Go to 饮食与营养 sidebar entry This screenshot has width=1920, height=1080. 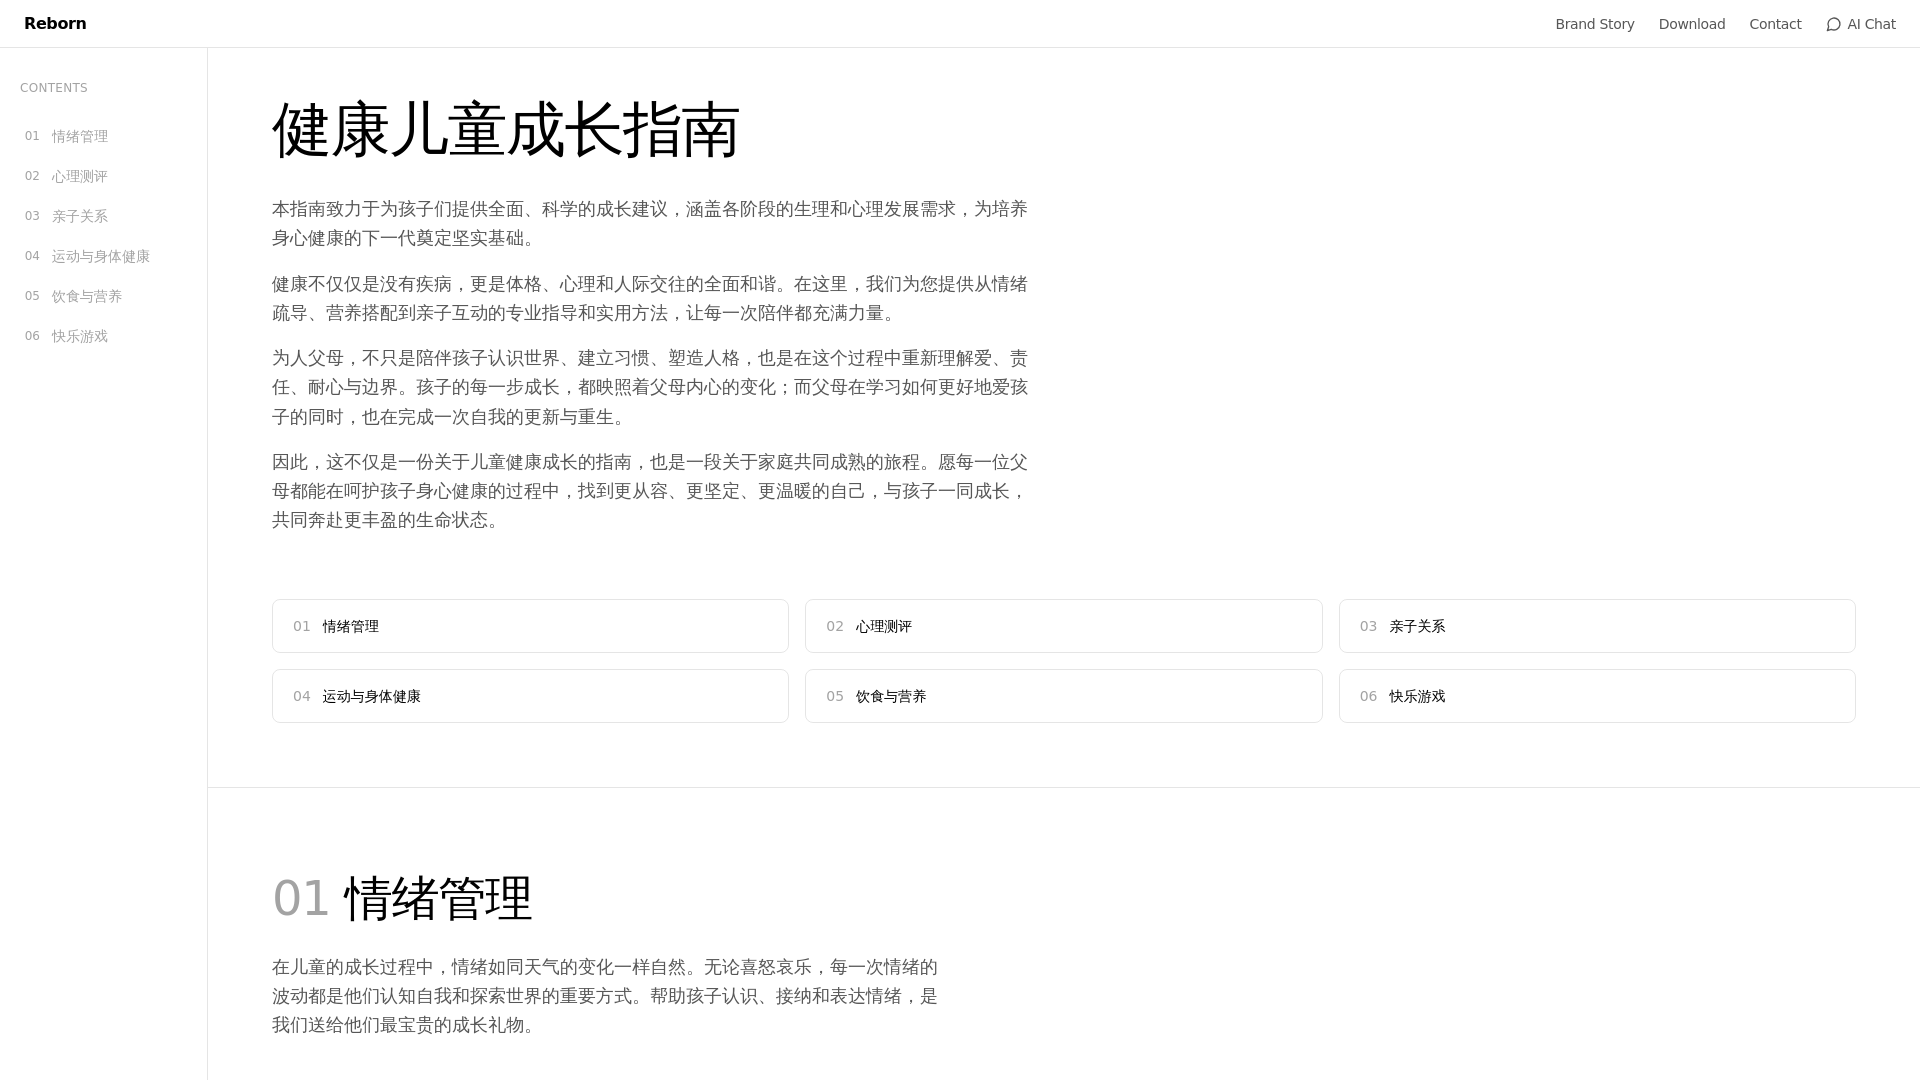pyautogui.click(x=87, y=296)
